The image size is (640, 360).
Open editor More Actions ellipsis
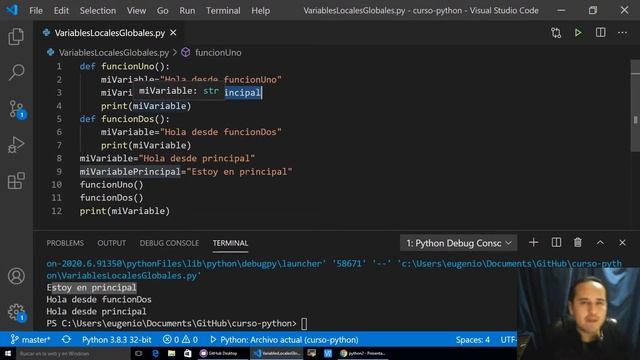622,33
